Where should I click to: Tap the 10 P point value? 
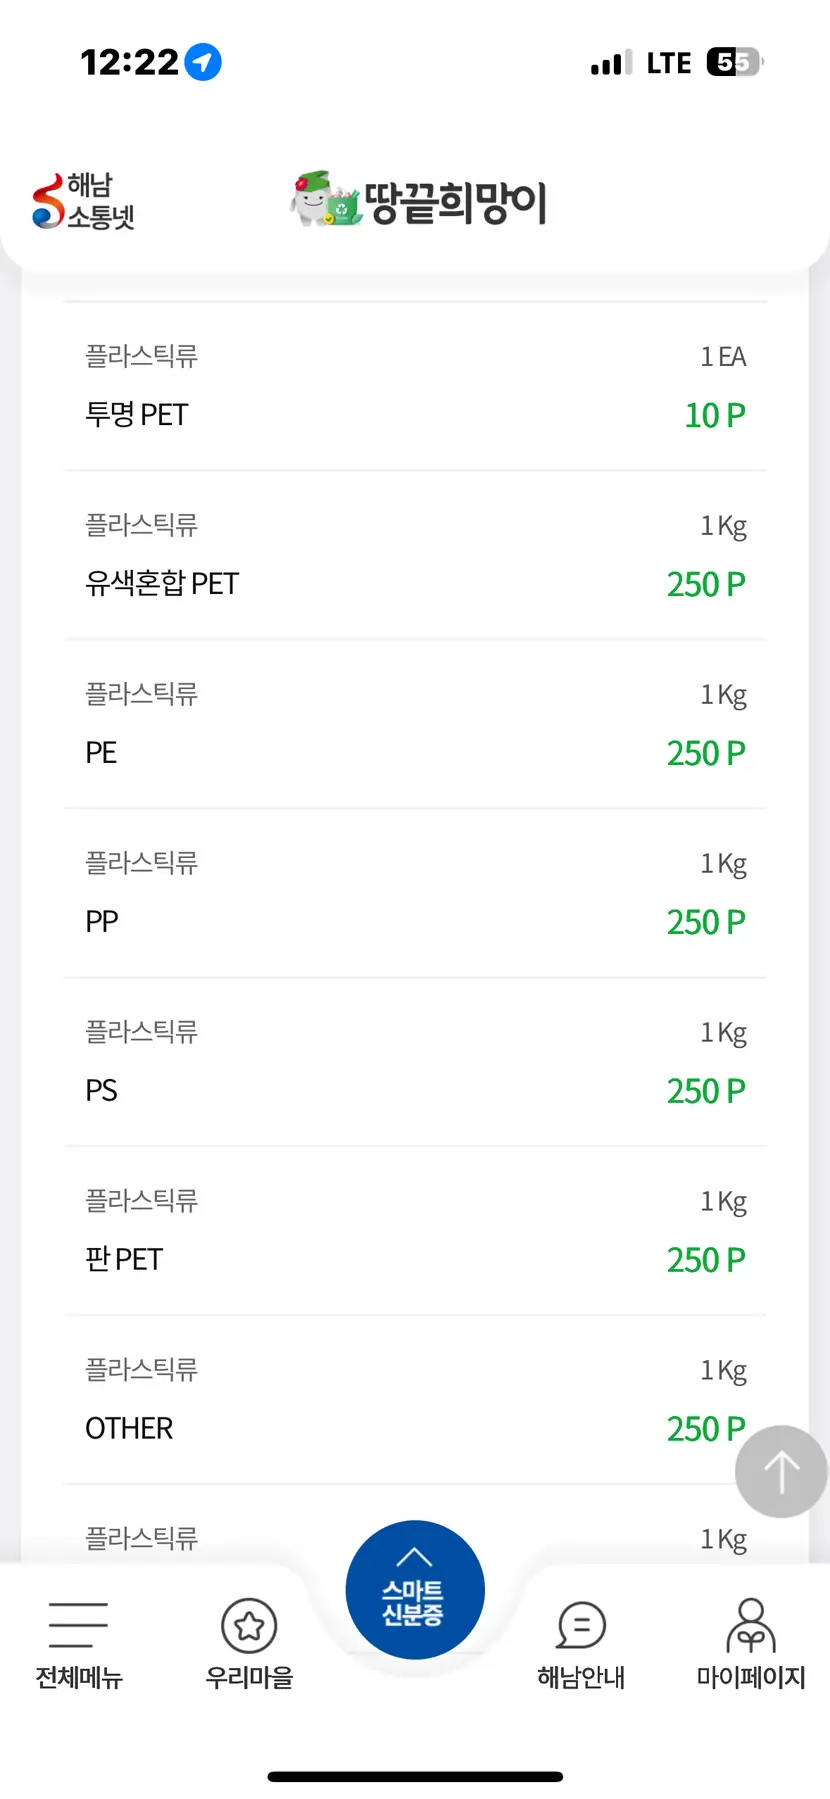pos(715,415)
